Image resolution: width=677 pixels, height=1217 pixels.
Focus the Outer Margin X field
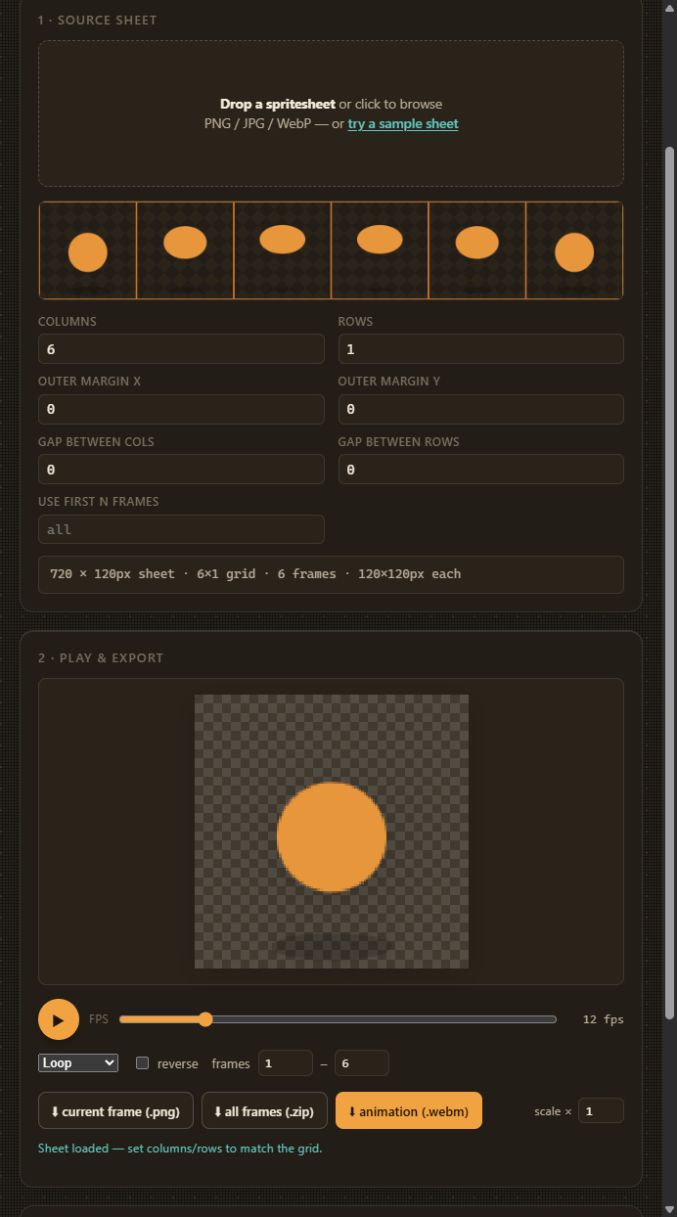pyautogui.click(x=181, y=409)
